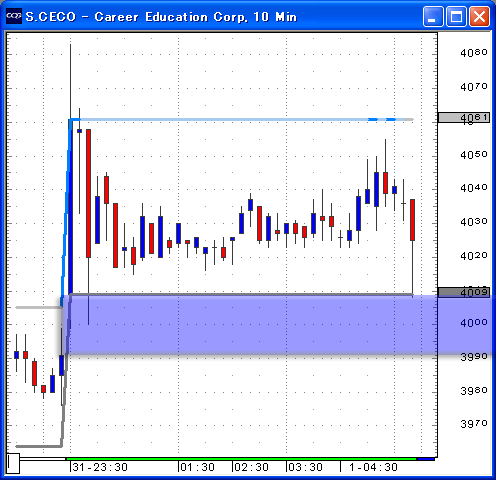Click the 3970 price label
Screen dimensions: 496x480
tap(473, 424)
